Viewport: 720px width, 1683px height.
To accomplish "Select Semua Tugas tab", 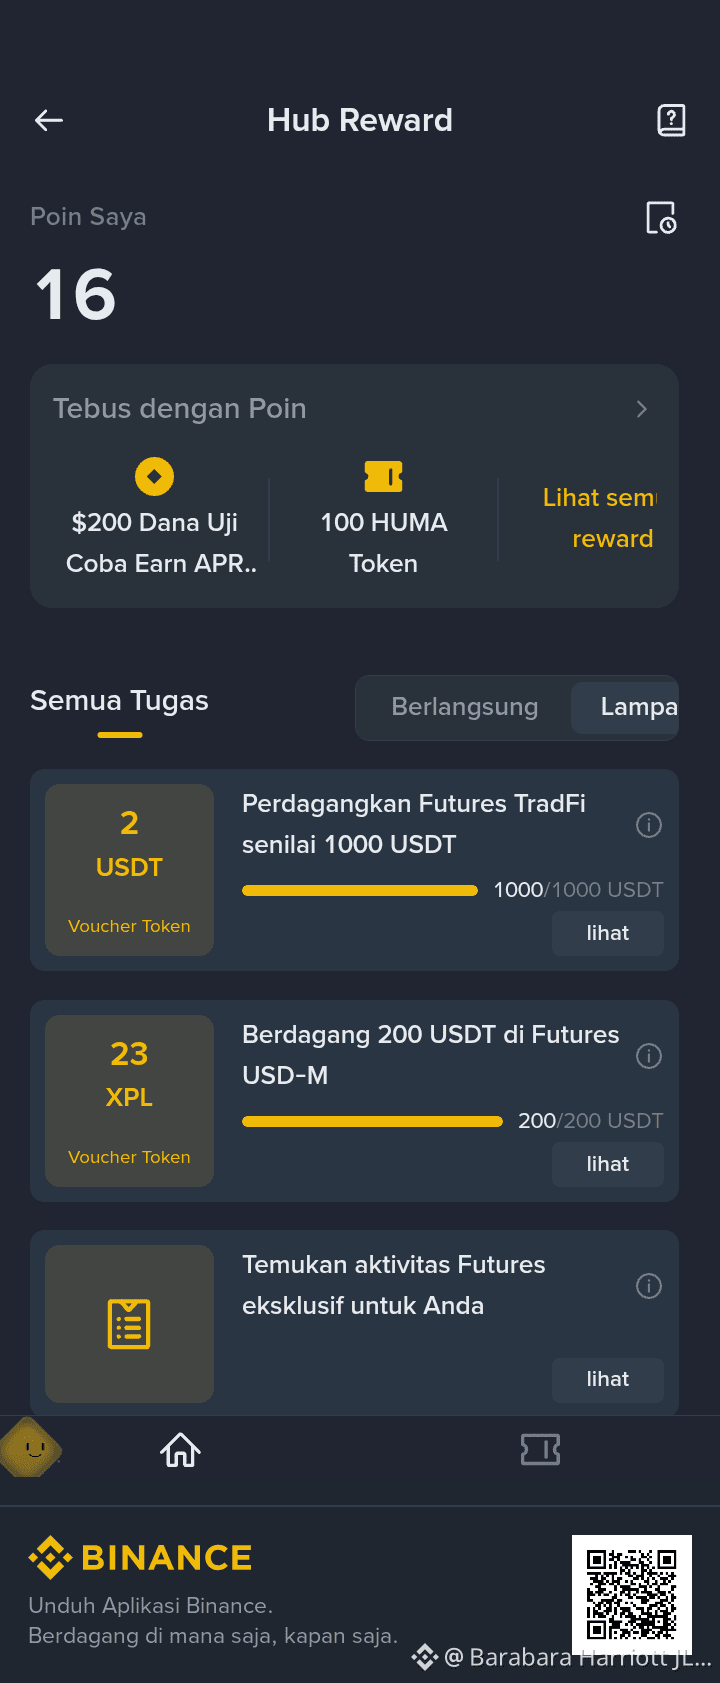I will 119,701.
